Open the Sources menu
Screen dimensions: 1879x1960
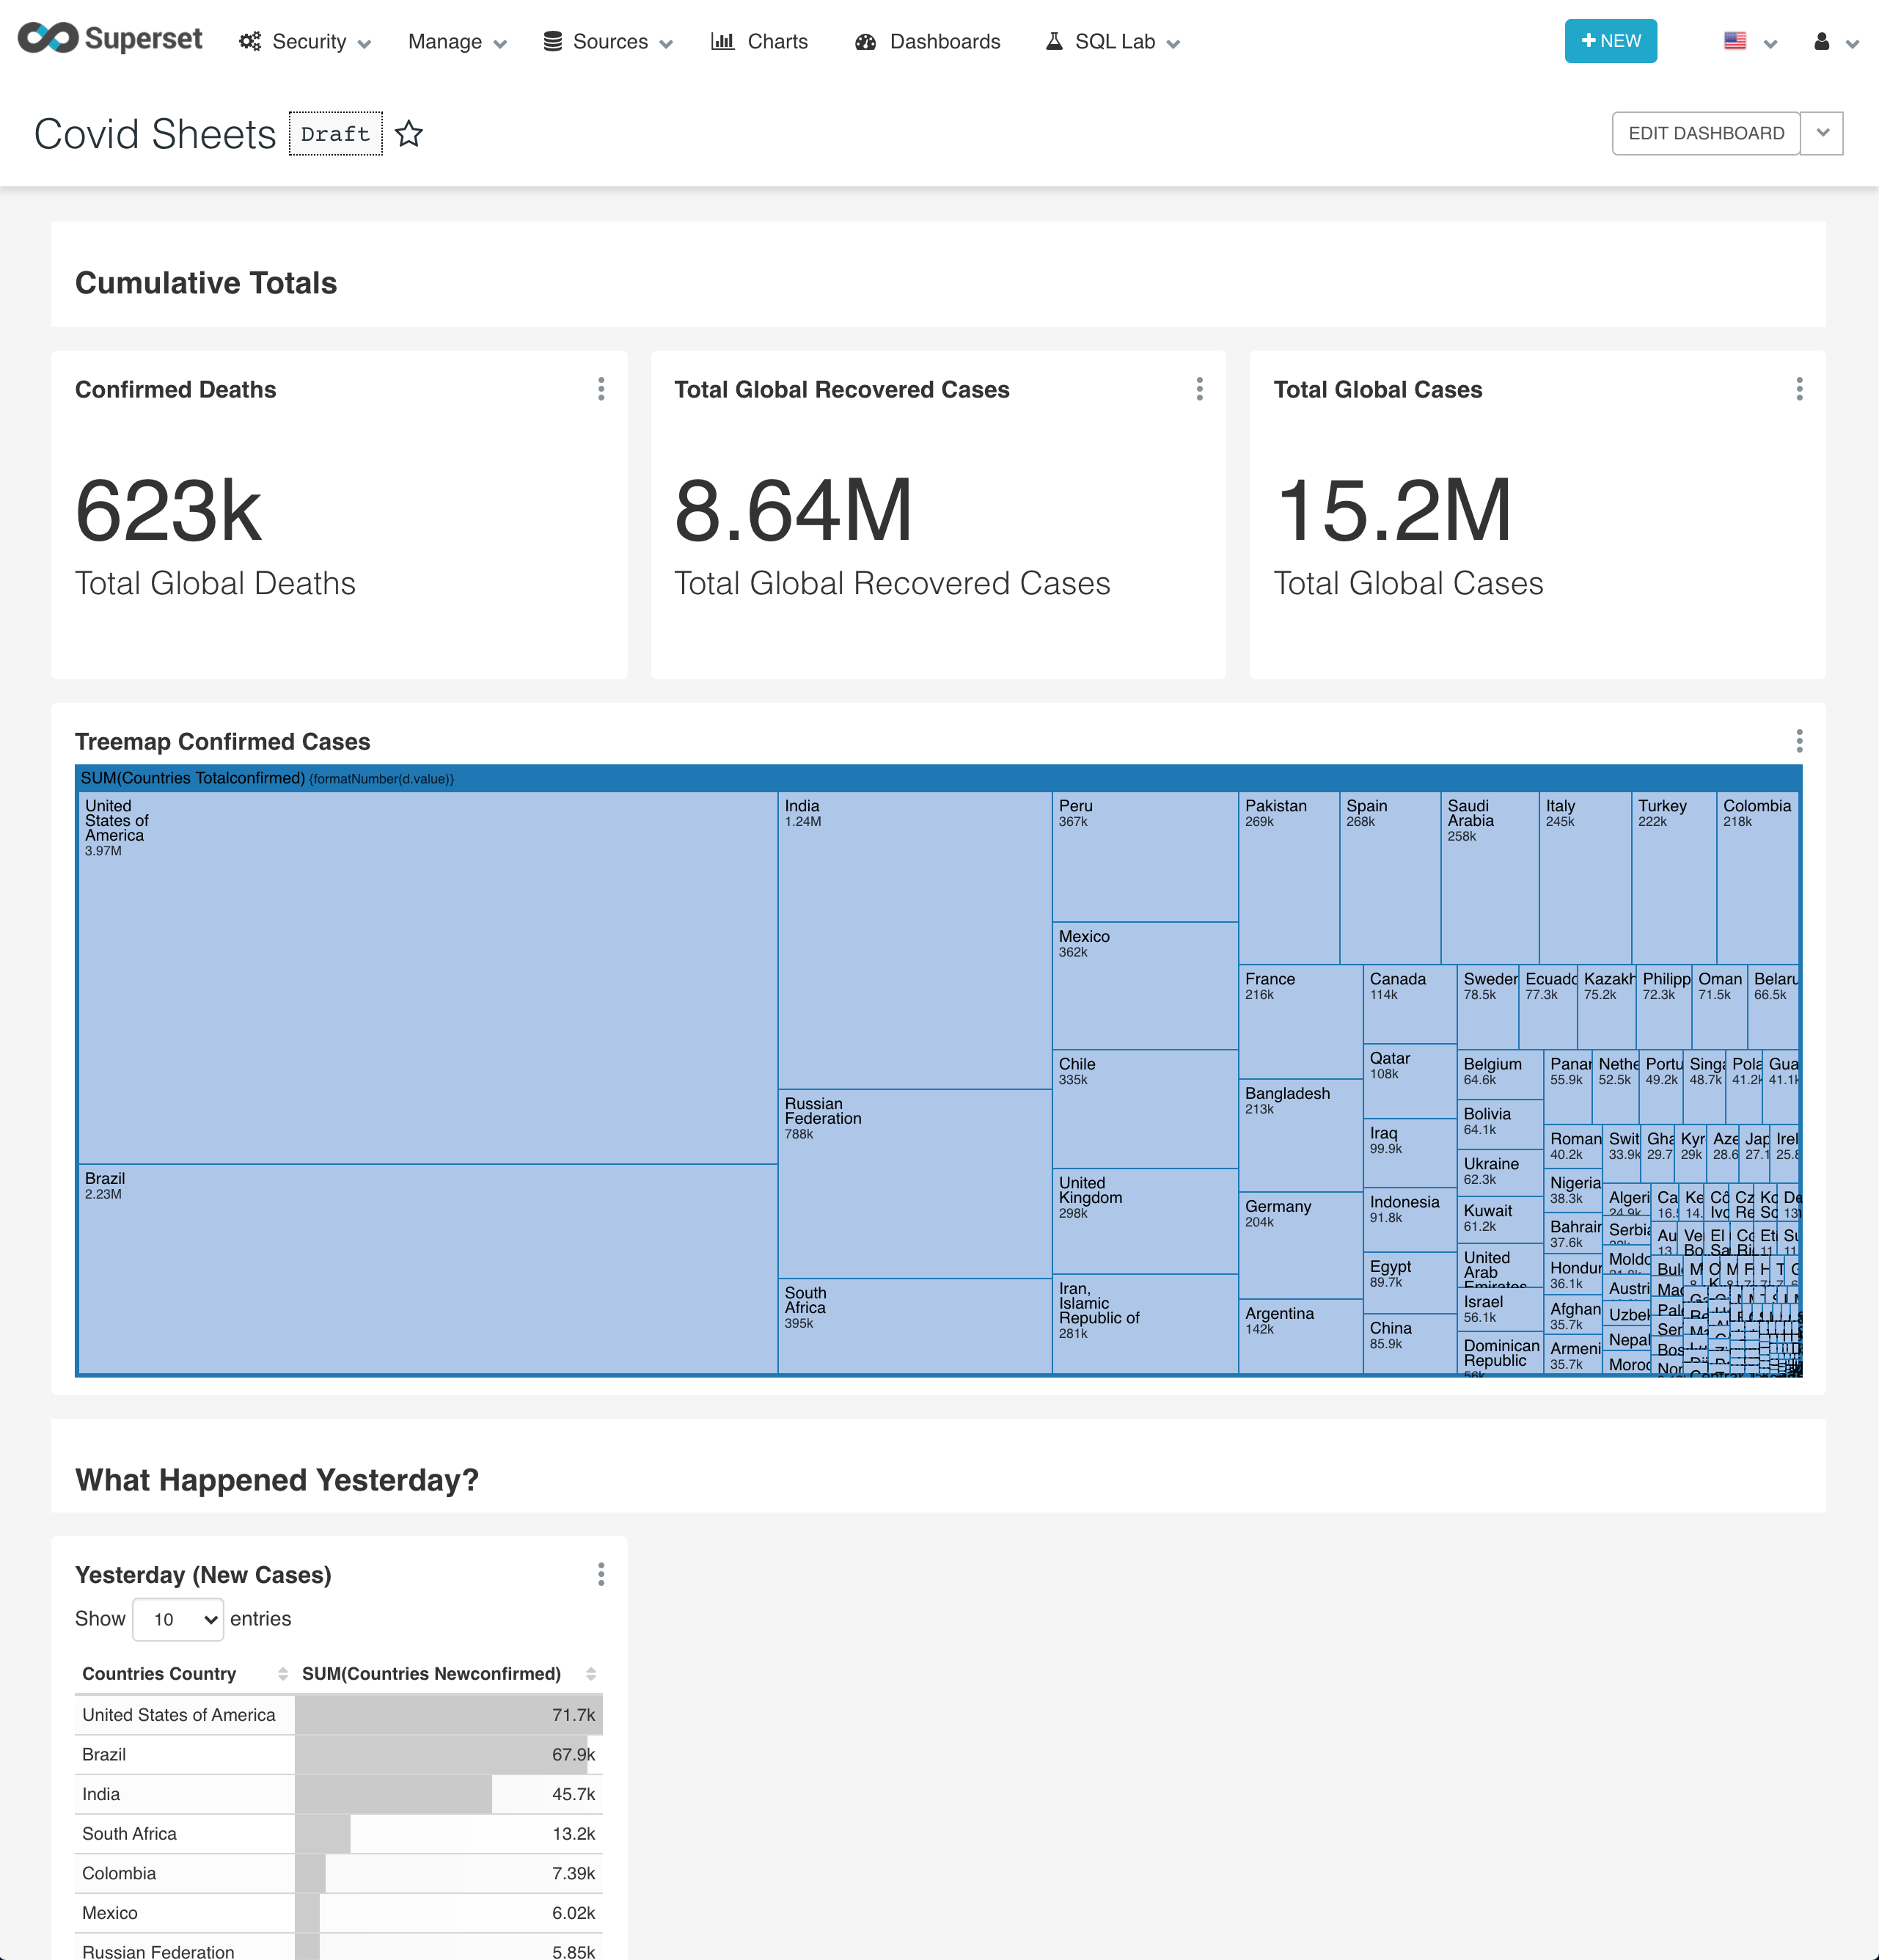pyautogui.click(x=607, y=41)
